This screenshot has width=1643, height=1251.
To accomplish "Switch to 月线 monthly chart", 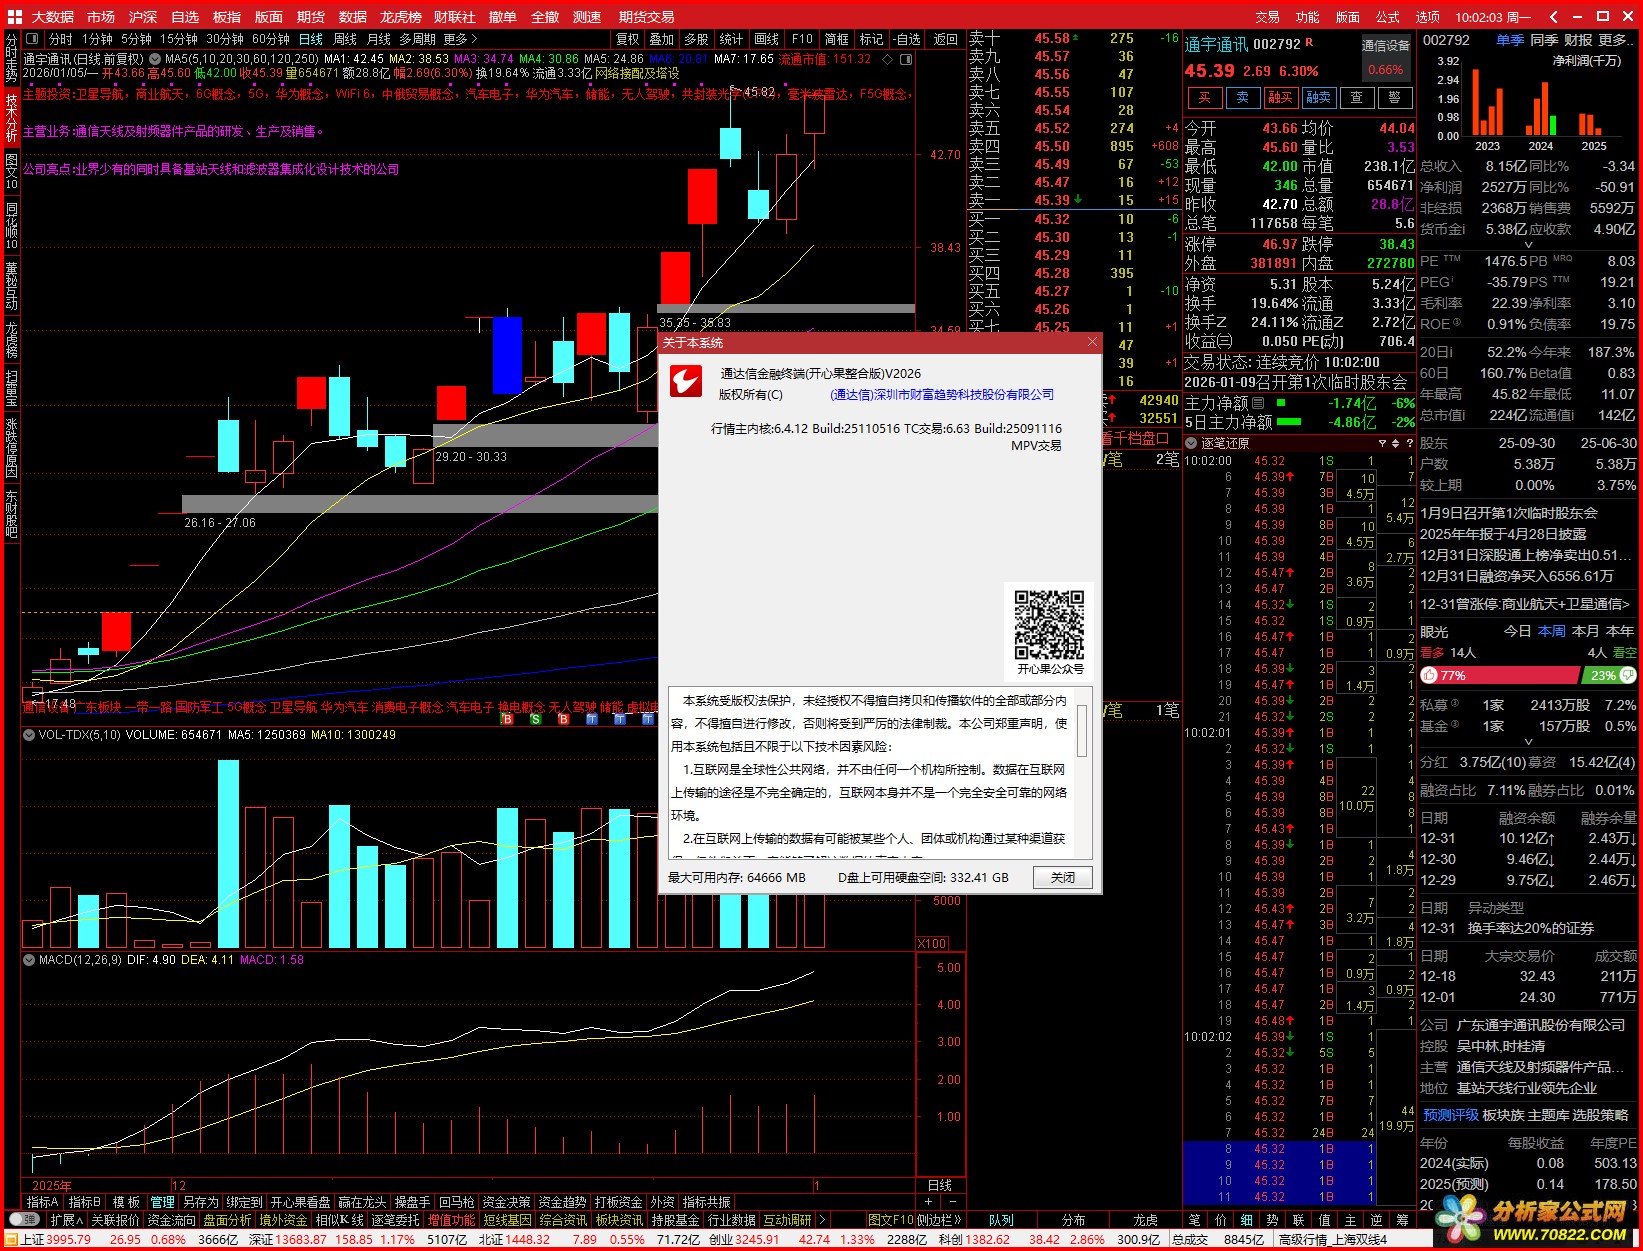I will [x=379, y=39].
